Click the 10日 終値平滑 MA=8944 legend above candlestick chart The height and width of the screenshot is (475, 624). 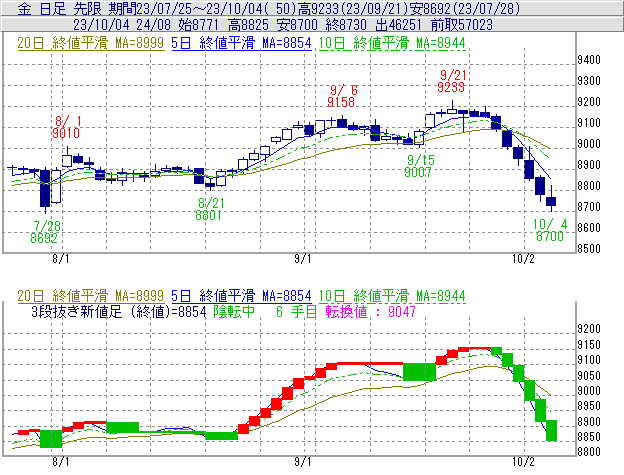click(x=392, y=43)
